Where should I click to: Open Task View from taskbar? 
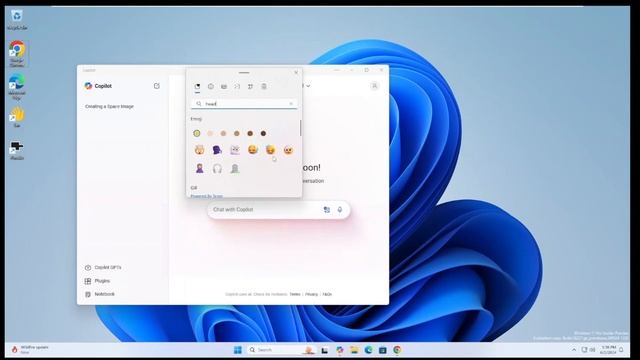point(325,350)
